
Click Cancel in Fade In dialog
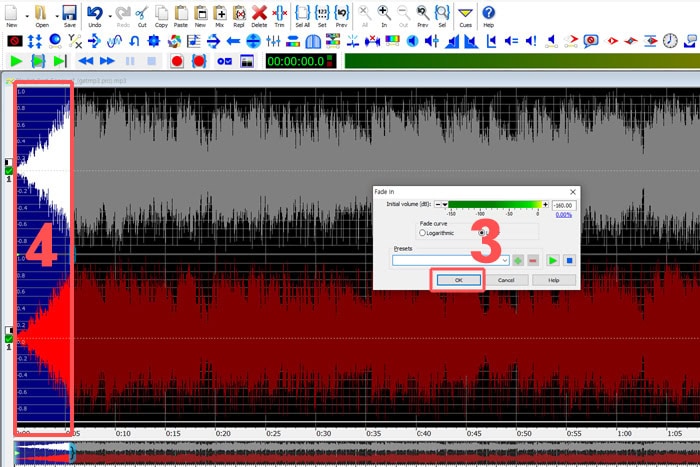point(506,280)
